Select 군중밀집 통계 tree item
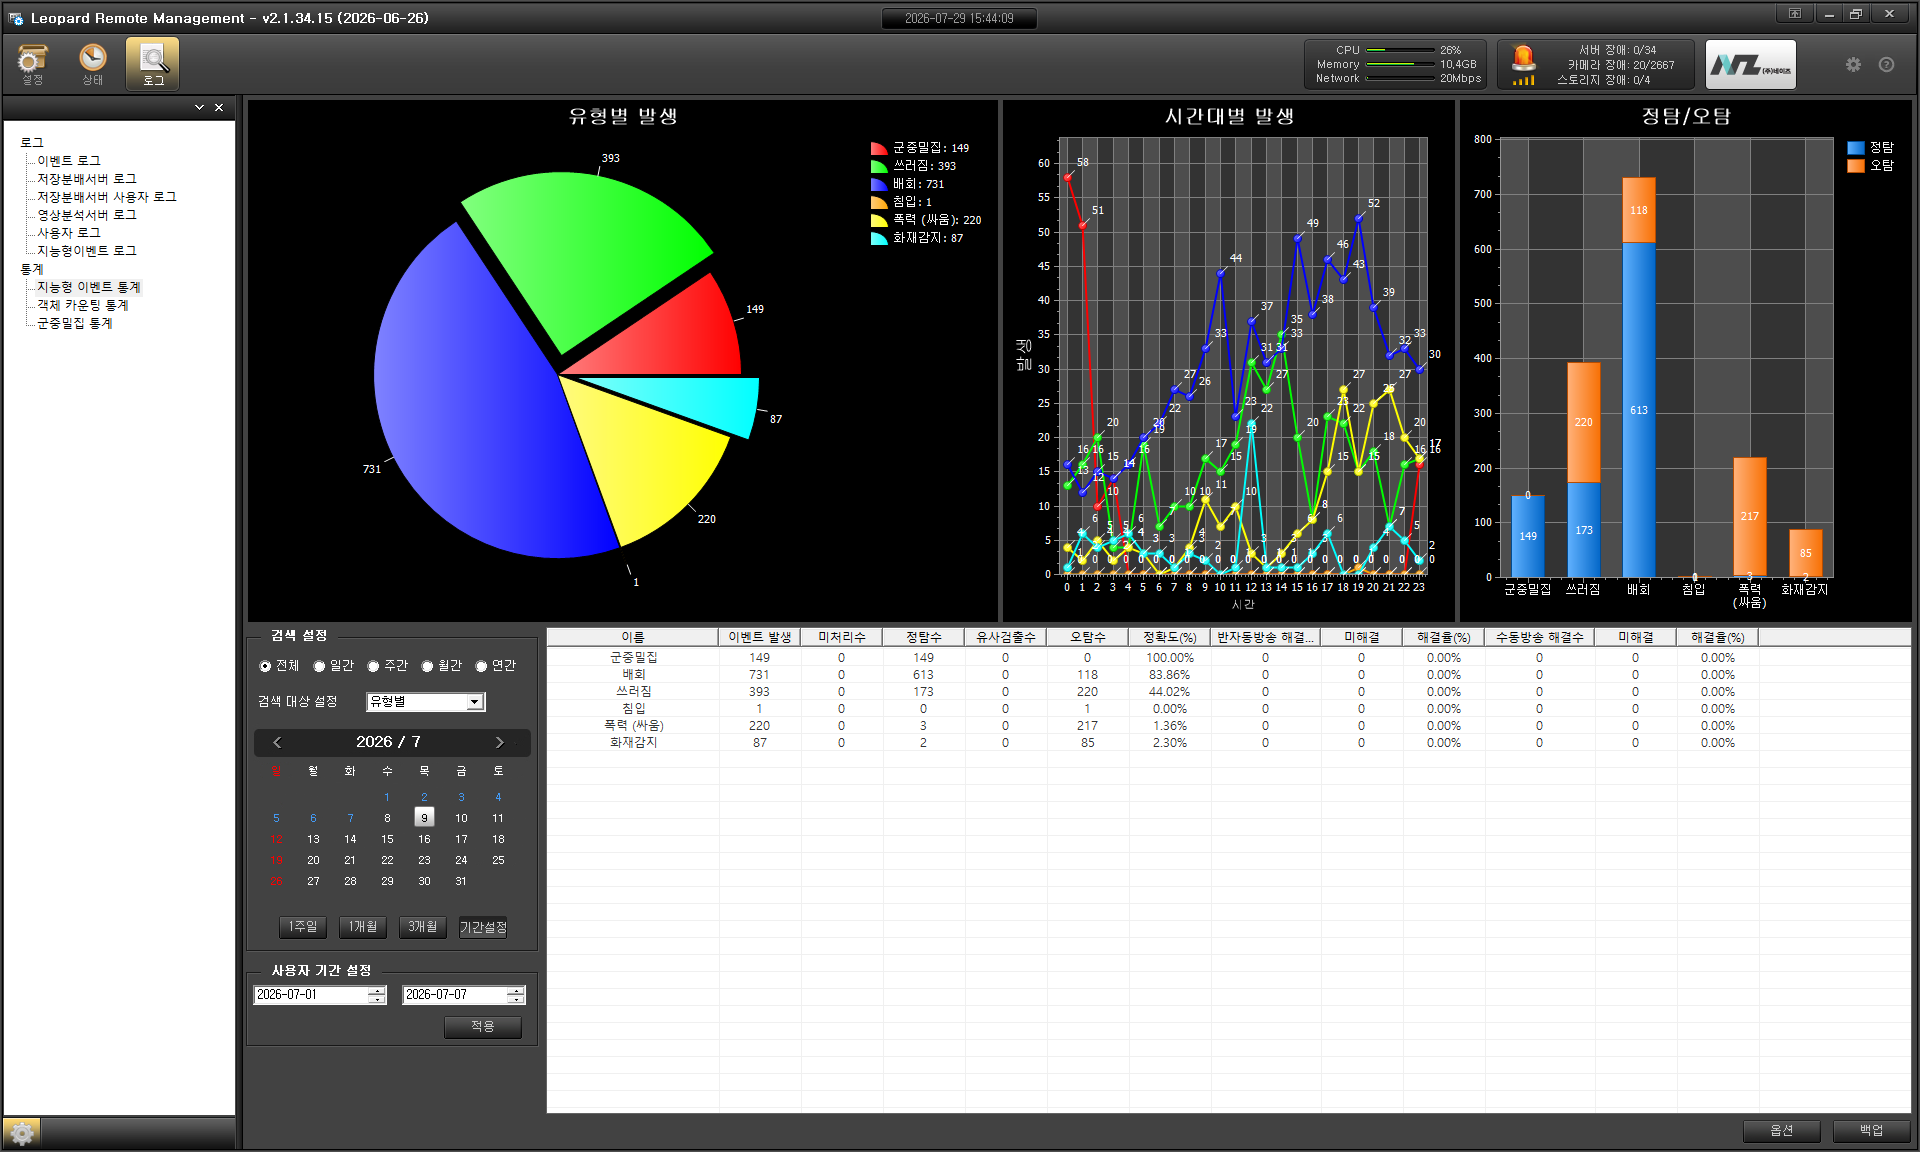The height and width of the screenshot is (1152, 1920). pos(75,323)
